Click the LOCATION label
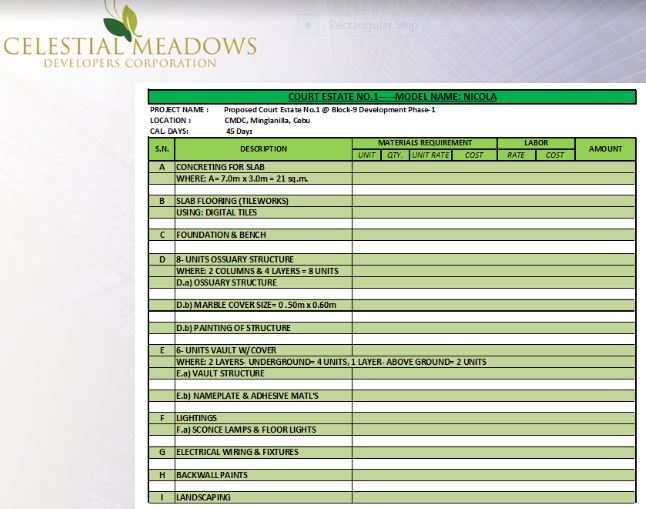Viewport: 646px width, 509px height. tap(170, 120)
